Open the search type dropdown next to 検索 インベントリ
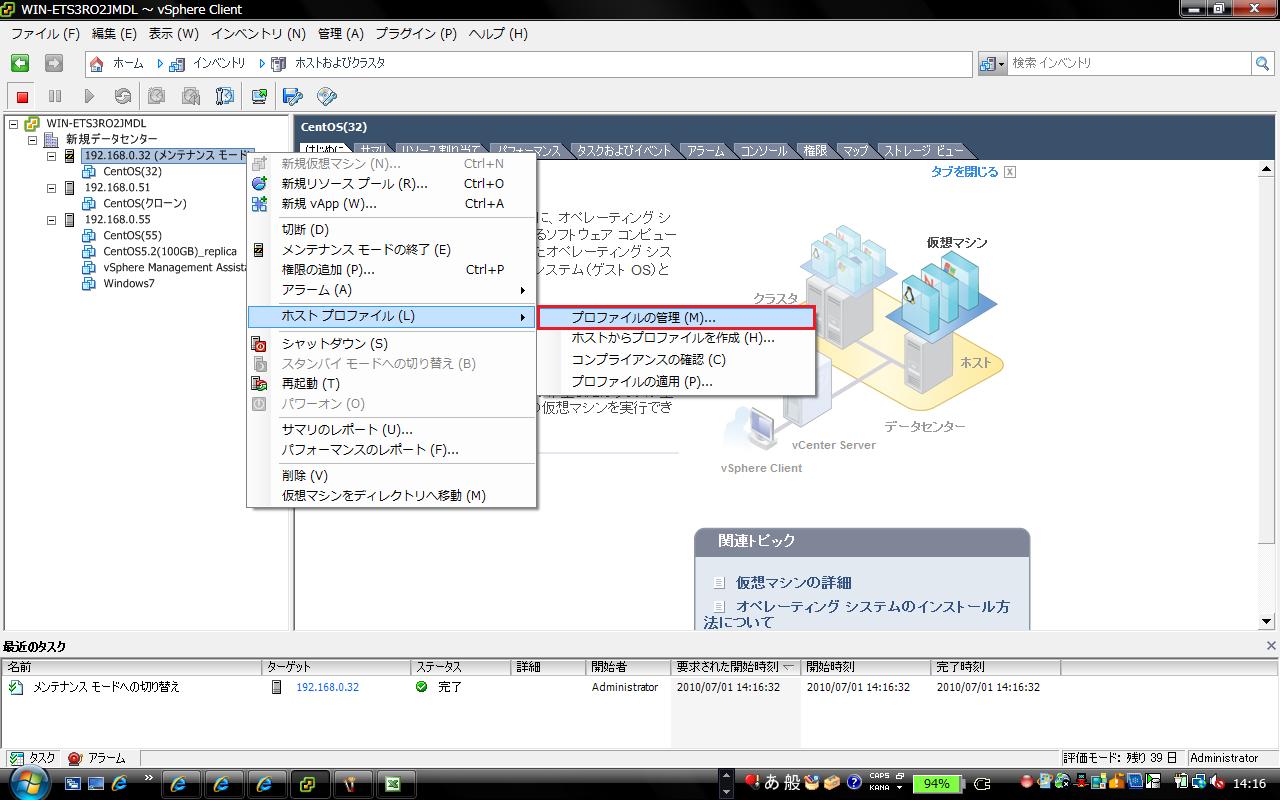 (992, 63)
